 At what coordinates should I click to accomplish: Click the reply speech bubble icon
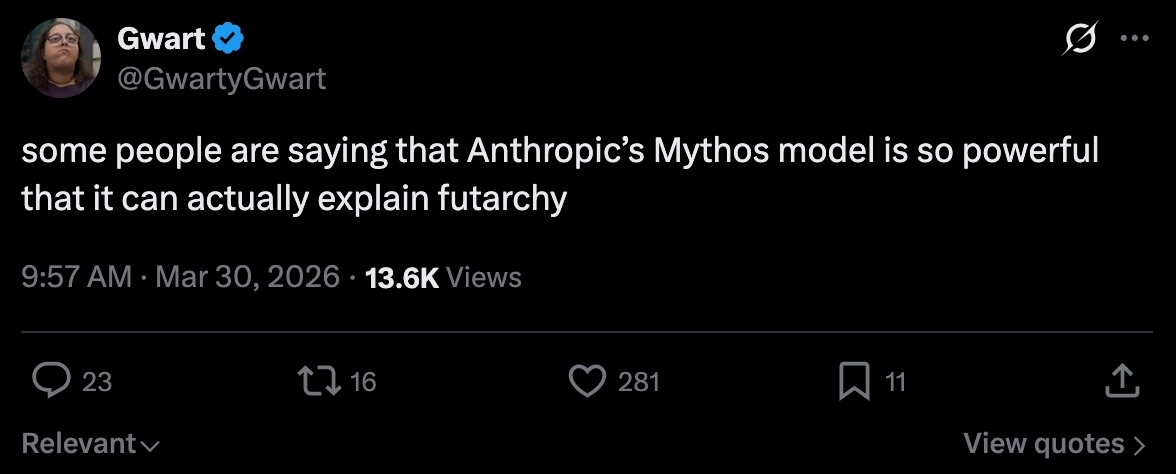49,380
